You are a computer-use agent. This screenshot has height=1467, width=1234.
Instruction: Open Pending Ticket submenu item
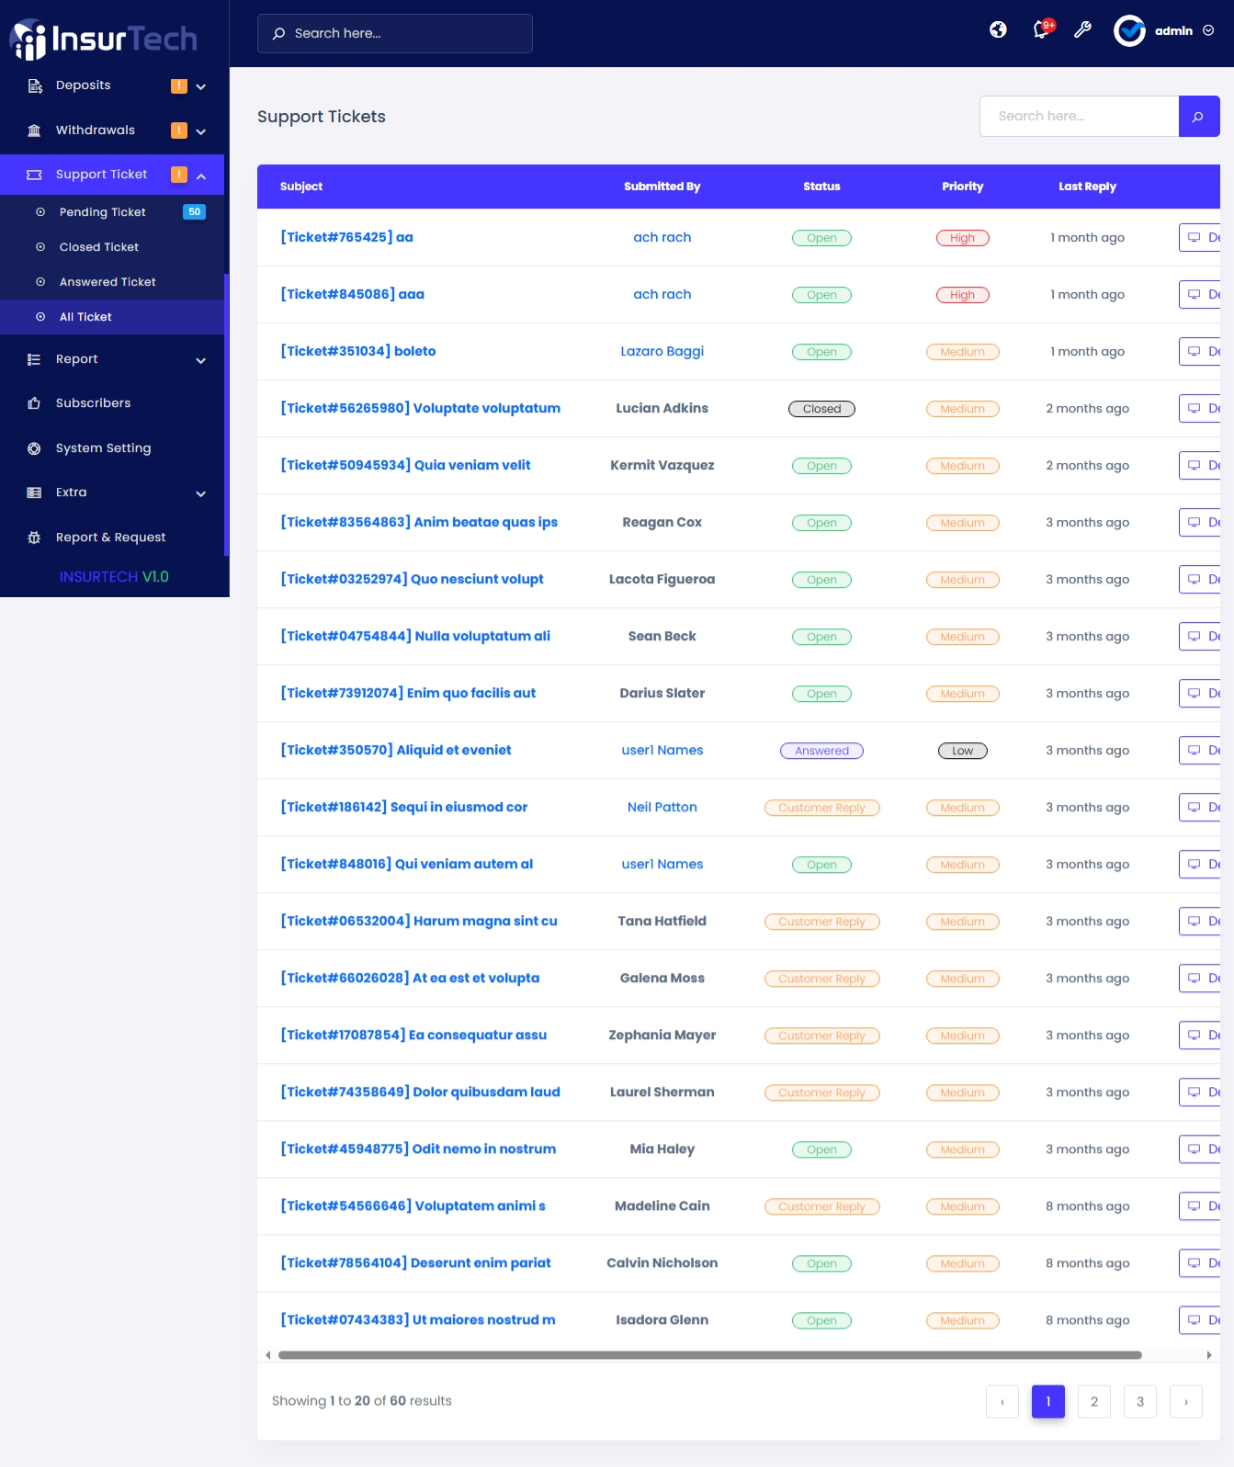(x=112, y=212)
